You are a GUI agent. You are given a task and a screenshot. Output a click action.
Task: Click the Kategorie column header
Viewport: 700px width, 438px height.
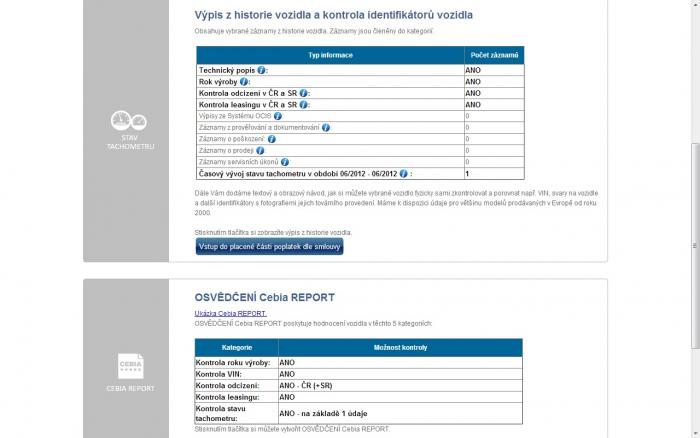(236, 348)
